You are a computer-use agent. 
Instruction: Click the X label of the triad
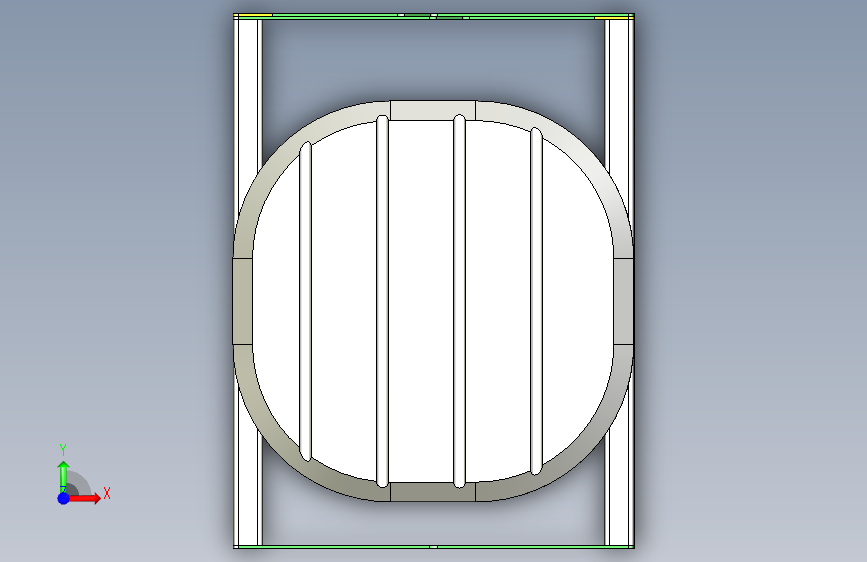(107, 493)
